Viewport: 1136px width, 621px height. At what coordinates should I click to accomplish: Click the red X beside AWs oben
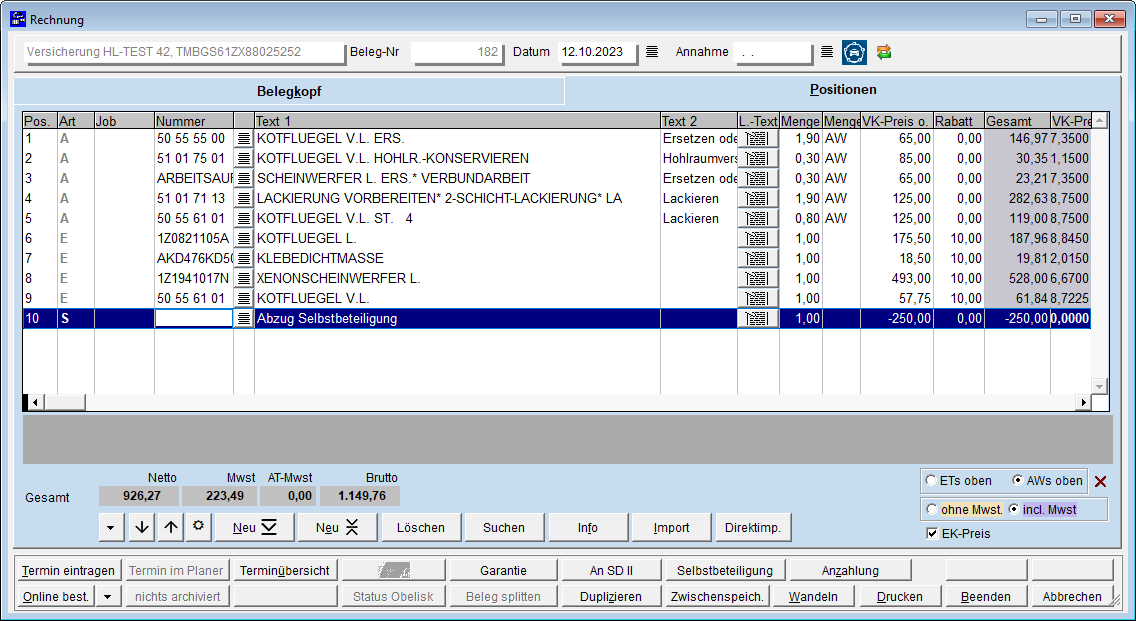click(x=1101, y=481)
